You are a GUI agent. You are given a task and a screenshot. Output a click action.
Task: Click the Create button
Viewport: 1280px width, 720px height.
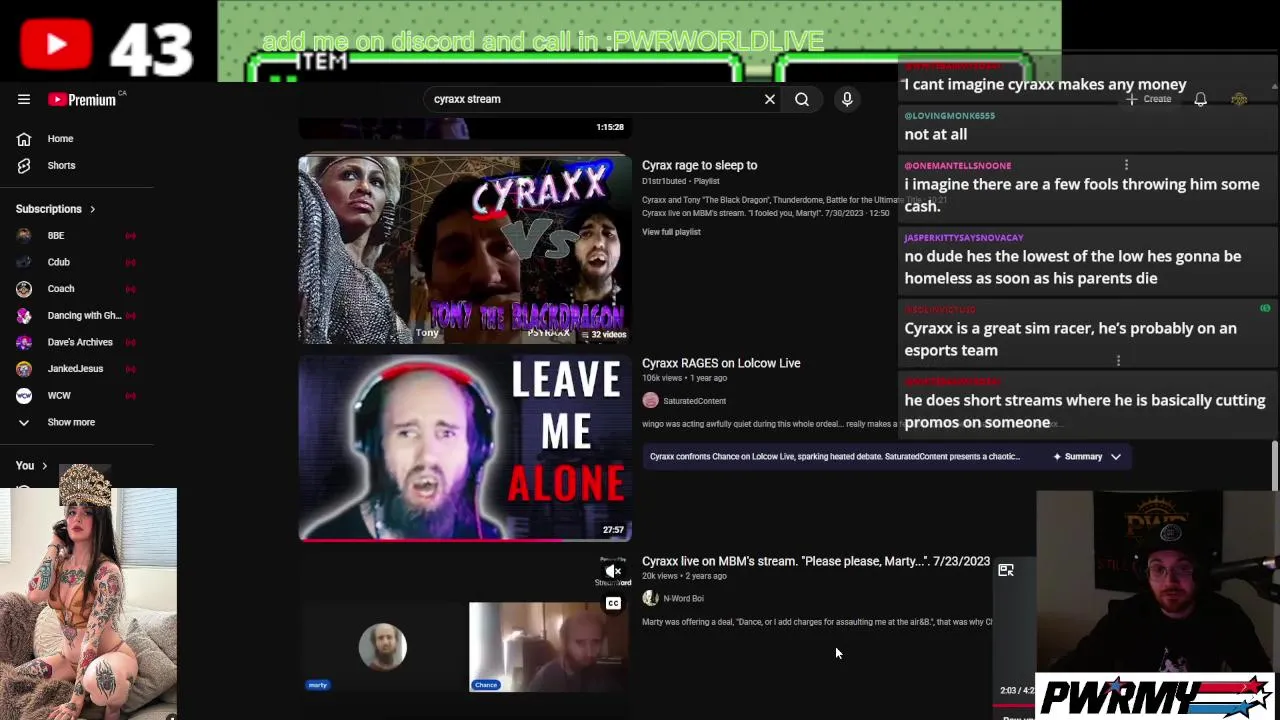click(x=1148, y=99)
